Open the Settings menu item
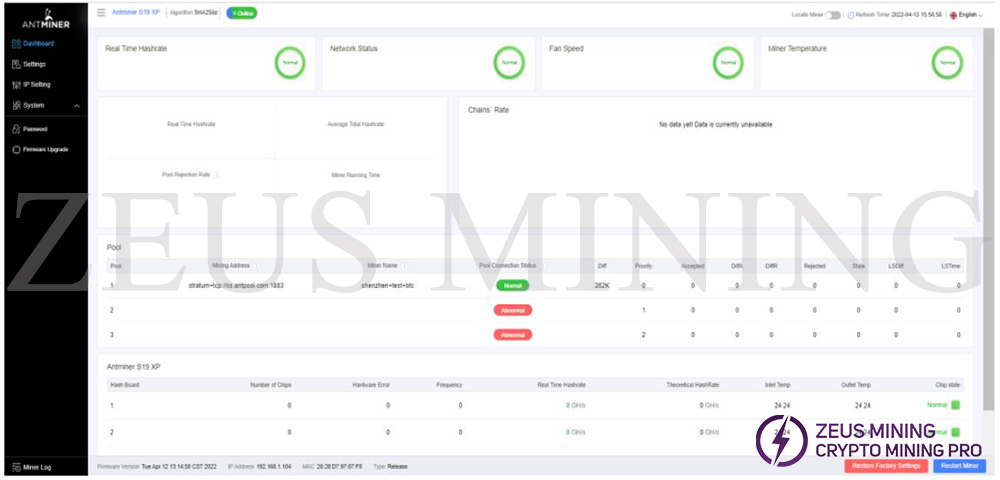The width and height of the screenshot is (1000, 480). coord(35,64)
